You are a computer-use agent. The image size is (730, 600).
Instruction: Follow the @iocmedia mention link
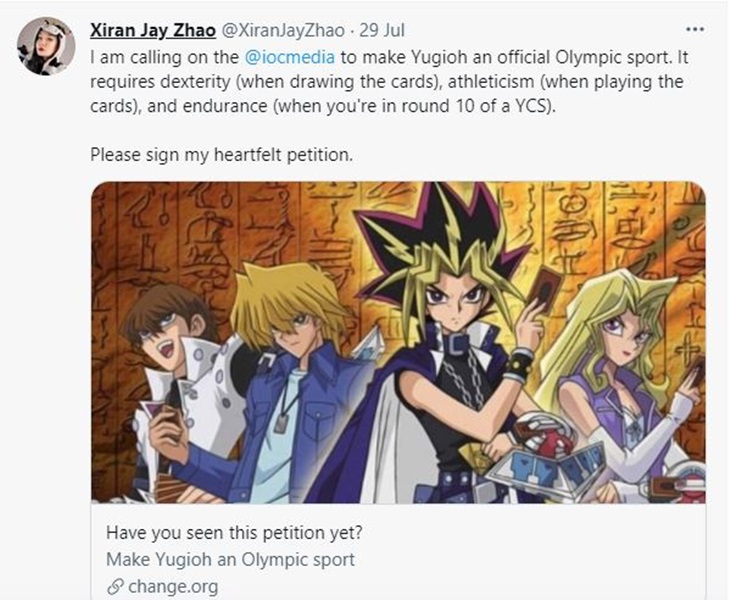click(289, 57)
